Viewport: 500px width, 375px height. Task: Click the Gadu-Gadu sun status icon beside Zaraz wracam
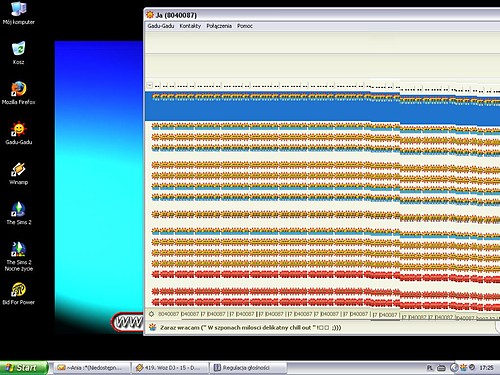pos(153,327)
